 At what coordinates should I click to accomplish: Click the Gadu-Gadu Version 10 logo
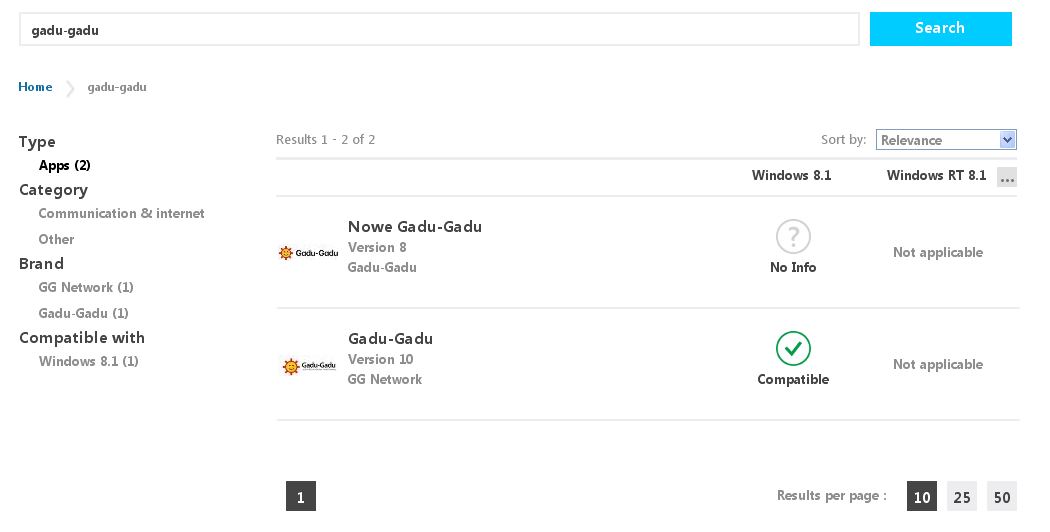coord(308,366)
